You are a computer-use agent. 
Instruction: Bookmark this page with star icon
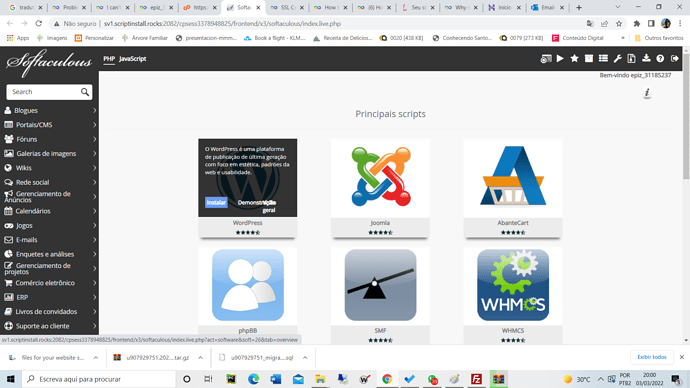click(x=619, y=24)
